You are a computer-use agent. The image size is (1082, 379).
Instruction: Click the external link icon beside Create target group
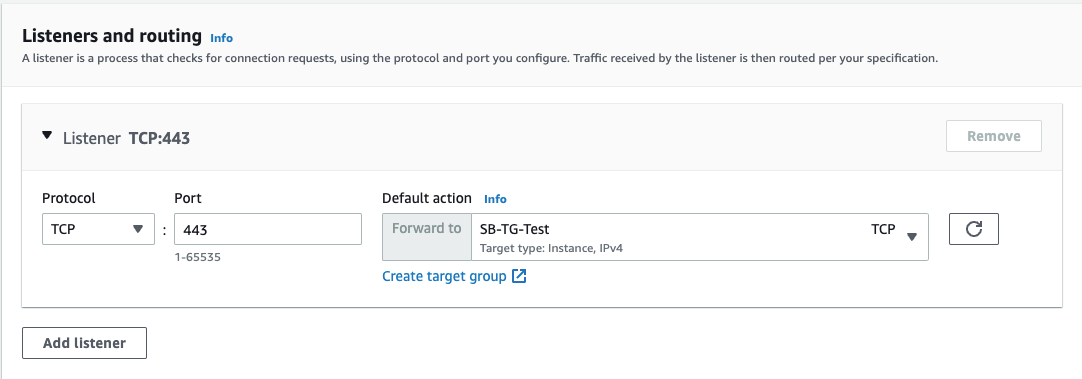520,276
